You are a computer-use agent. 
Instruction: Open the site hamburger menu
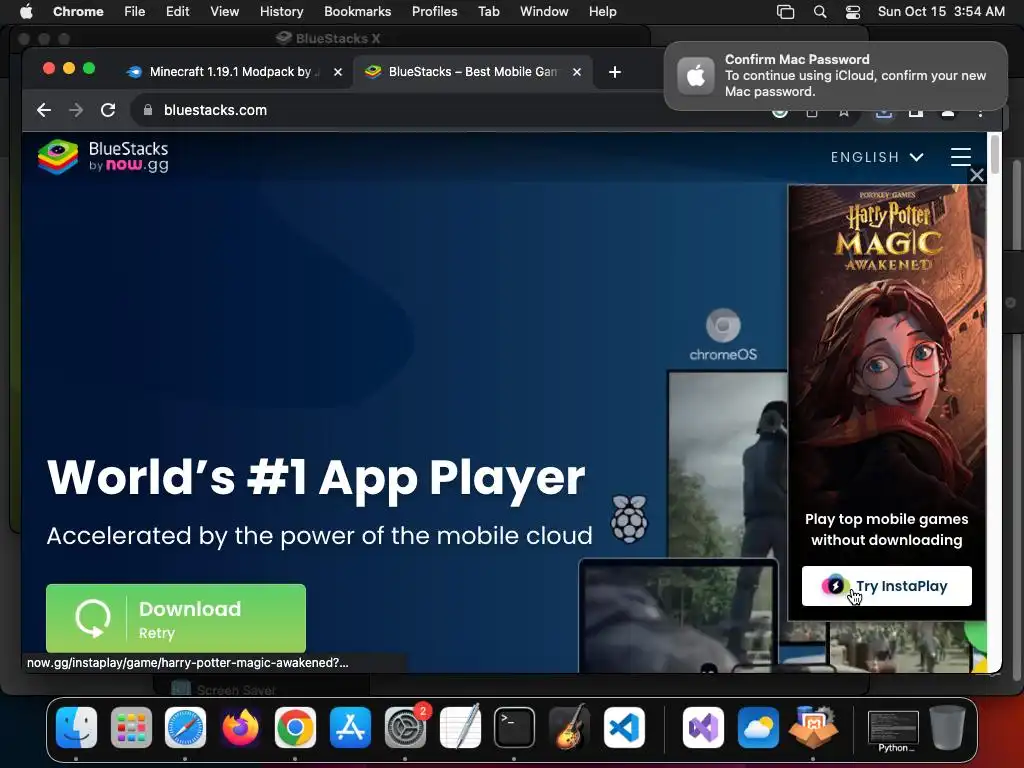coord(961,157)
